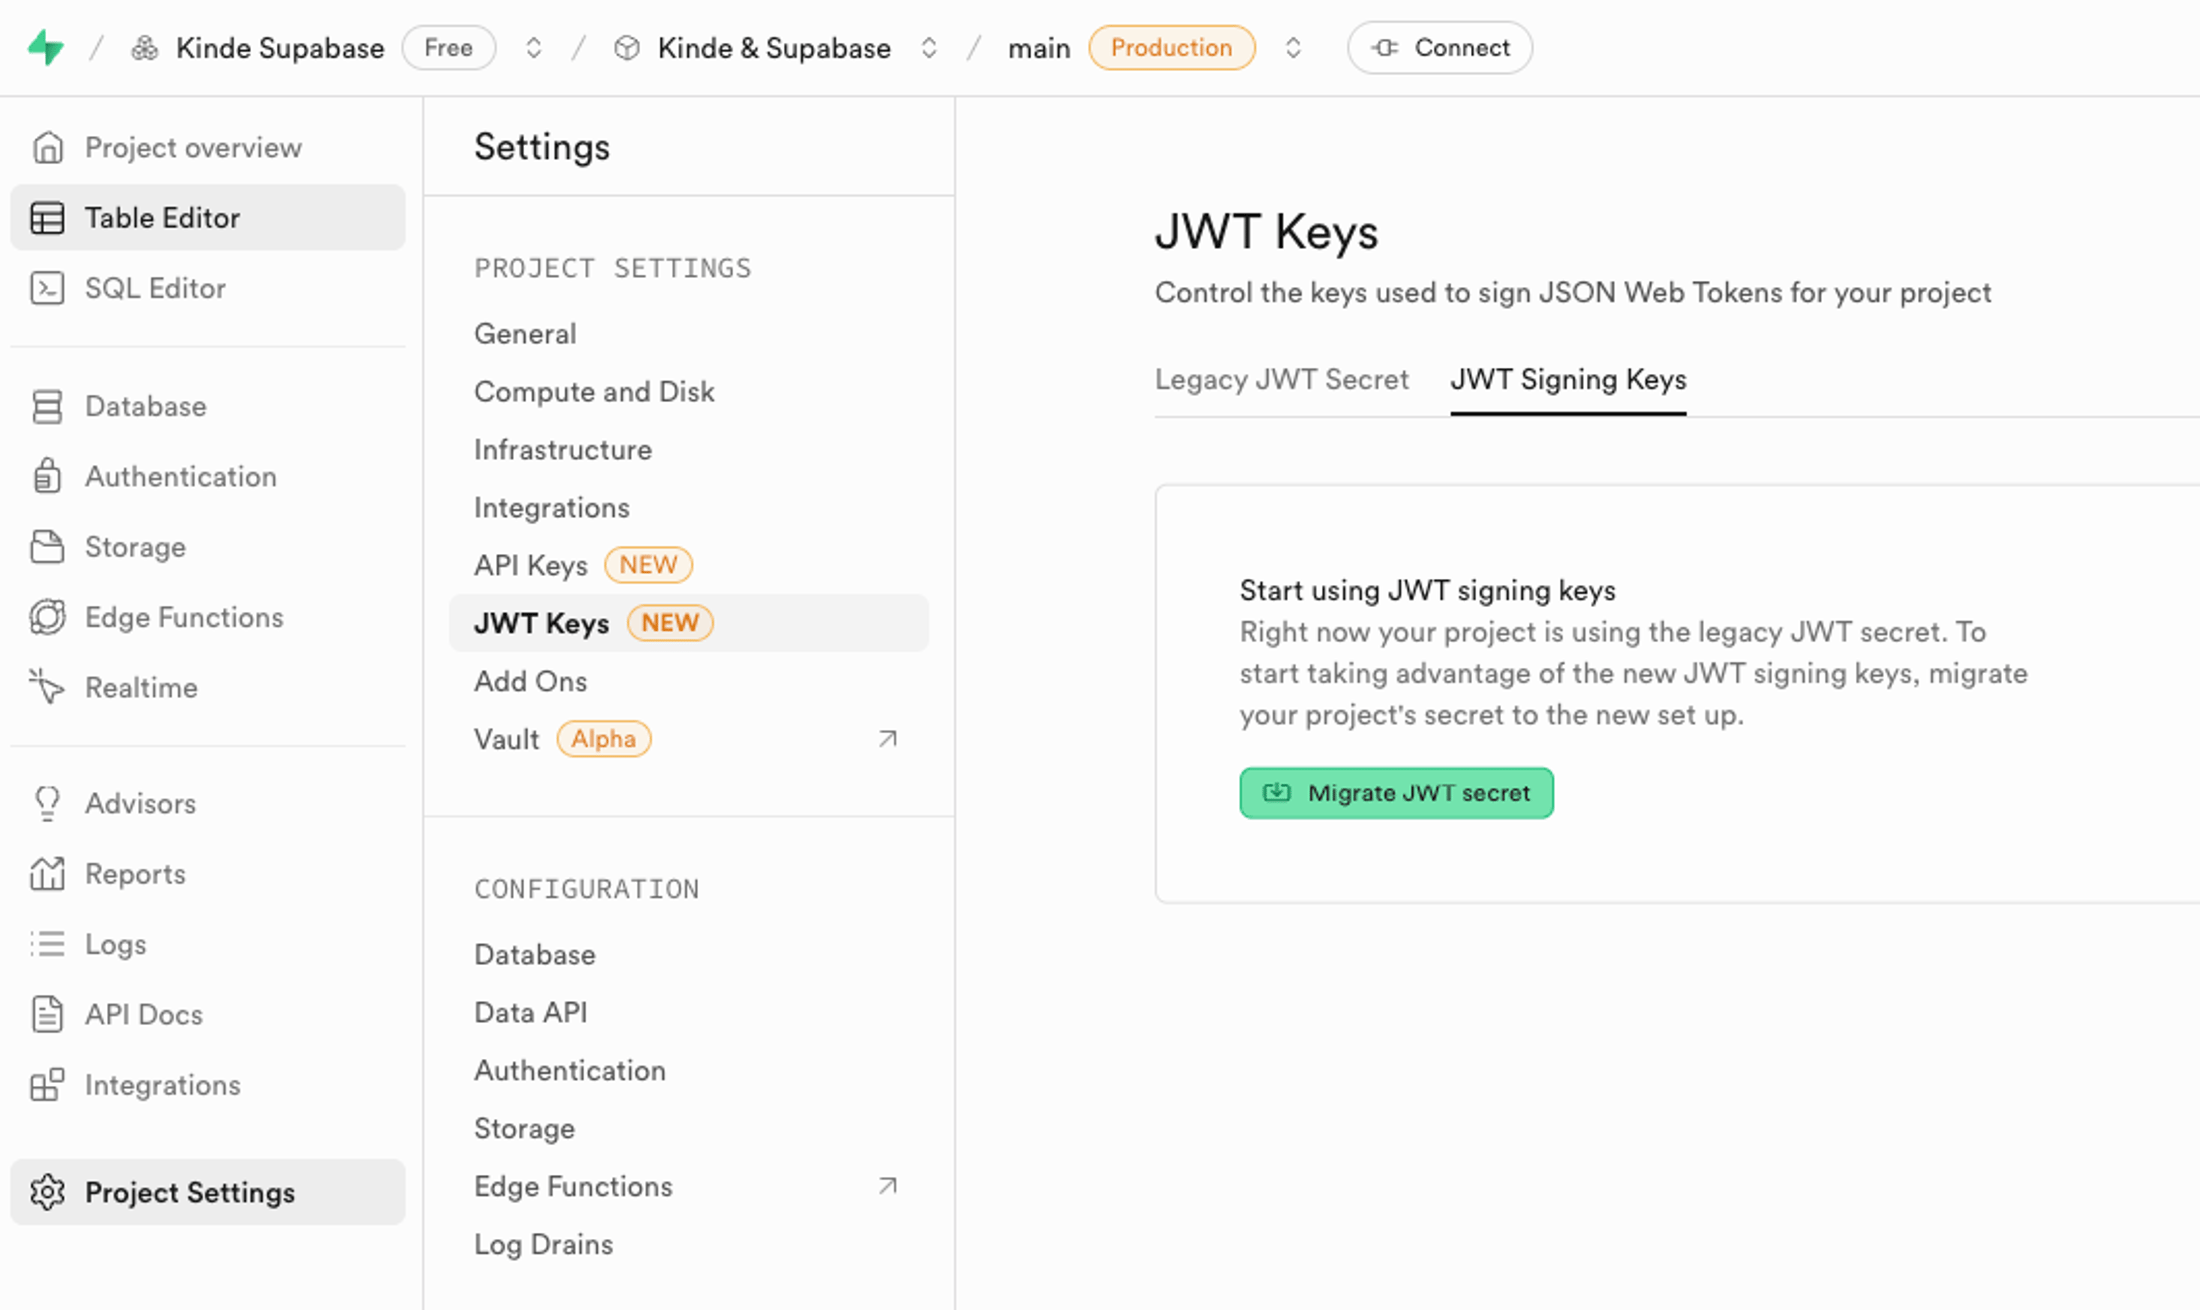Click the Project Settings gear icon

[47, 1192]
